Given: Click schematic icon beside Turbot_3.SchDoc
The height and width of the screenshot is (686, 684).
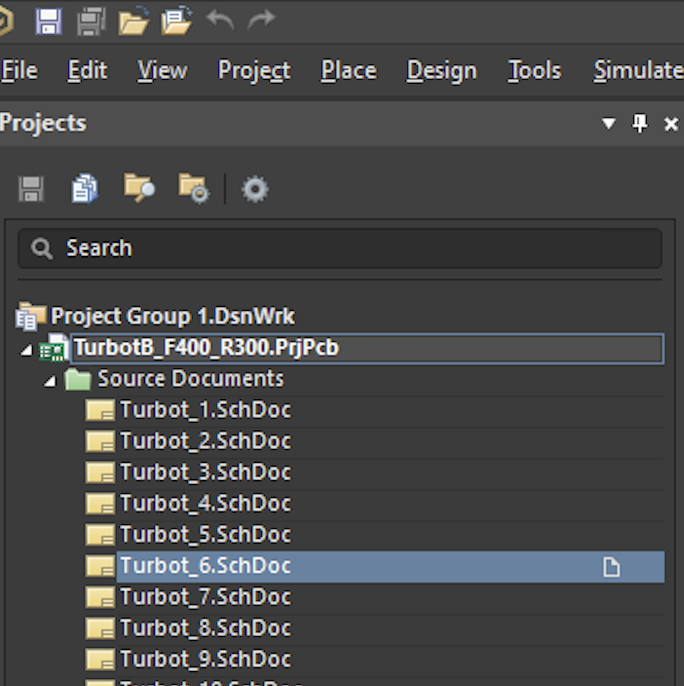Looking at the screenshot, I should (100, 472).
